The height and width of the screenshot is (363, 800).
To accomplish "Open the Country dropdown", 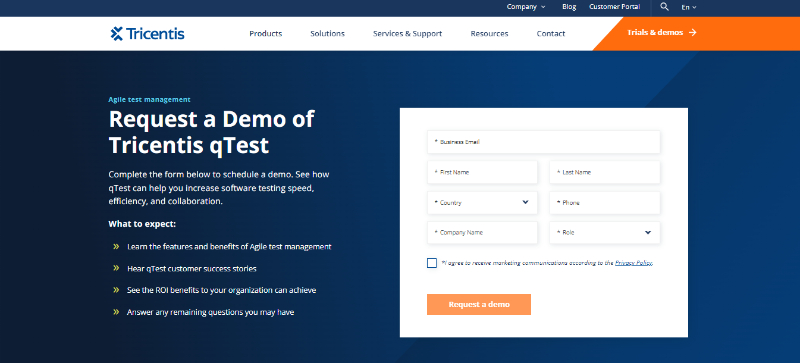I will pos(482,203).
